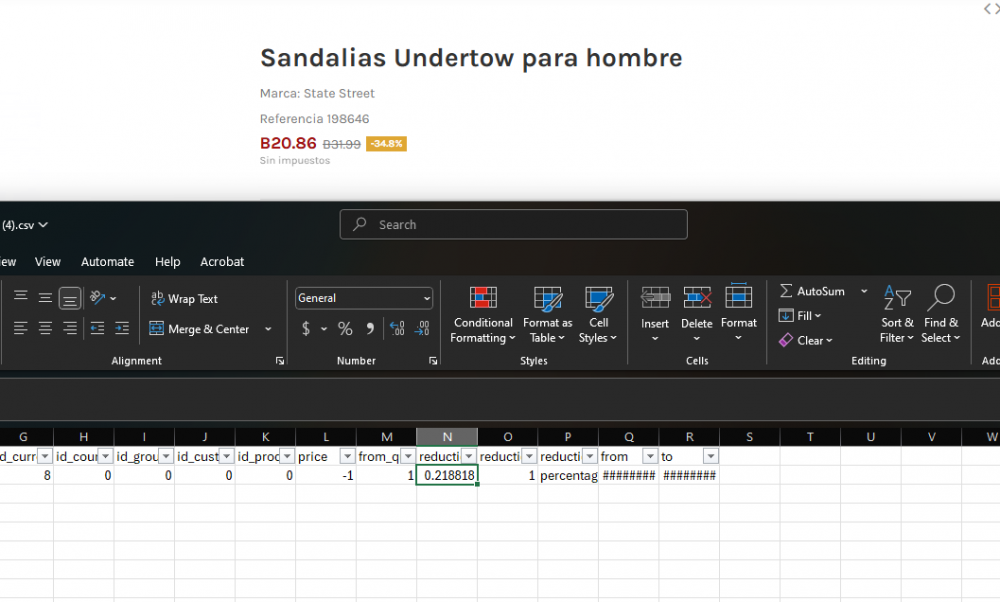The height and width of the screenshot is (602, 1000).
Task: Click the product title Sandalias Undertow
Action: (471, 58)
